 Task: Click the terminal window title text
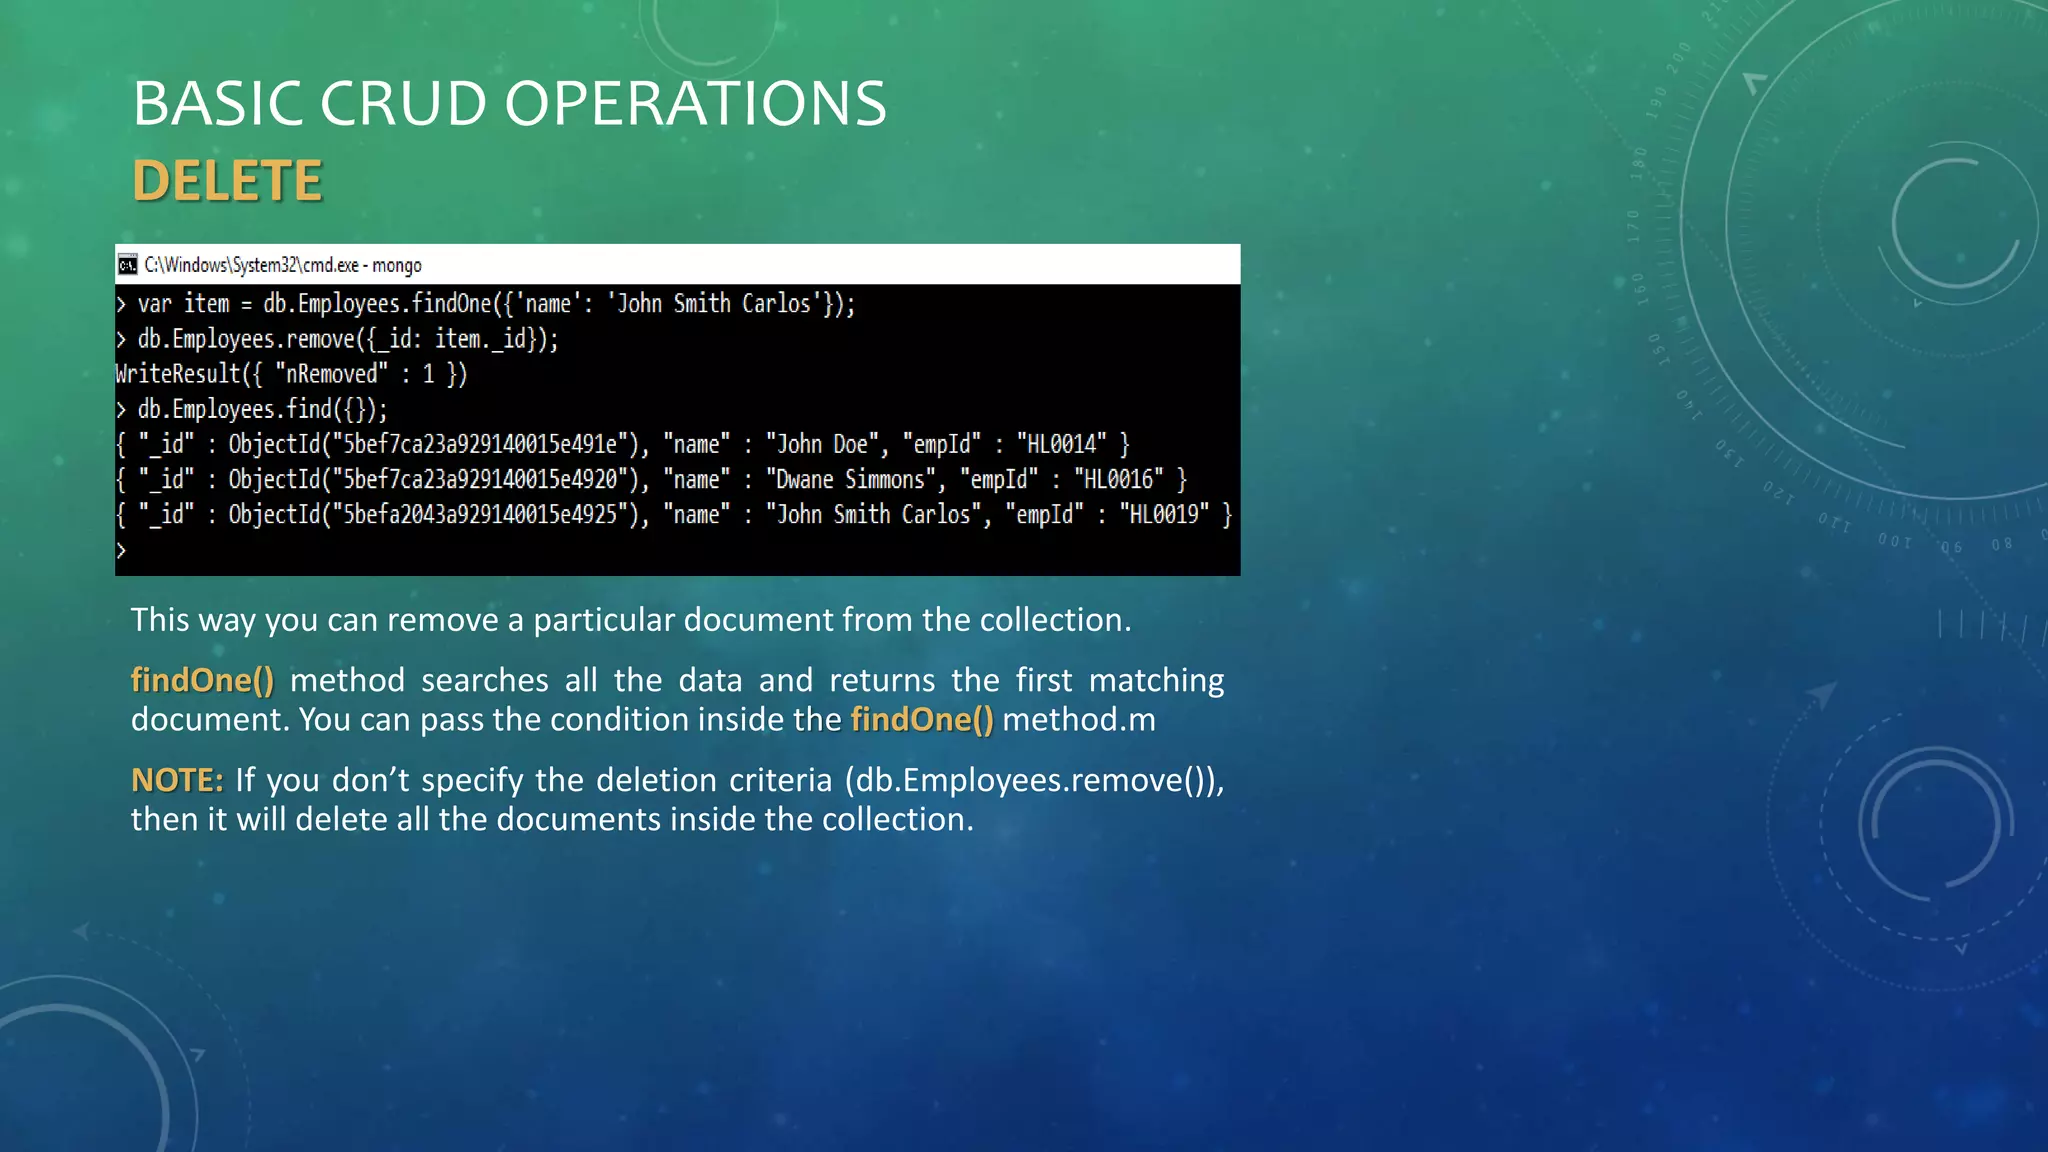click(283, 265)
